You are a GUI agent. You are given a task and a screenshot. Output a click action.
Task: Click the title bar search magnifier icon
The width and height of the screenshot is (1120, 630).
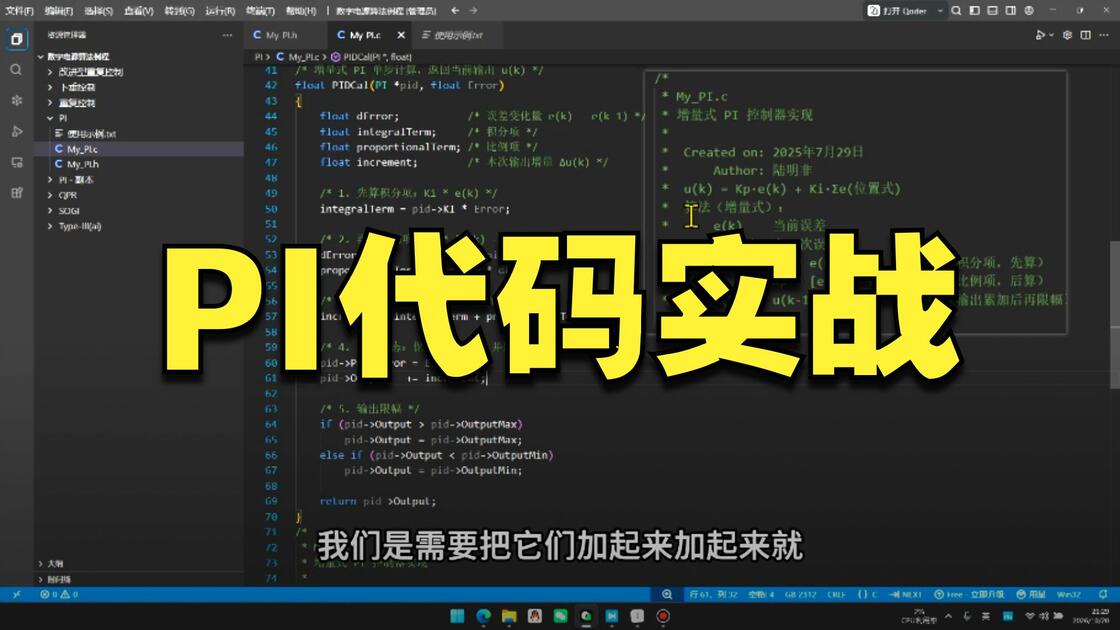(x=956, y=11)
